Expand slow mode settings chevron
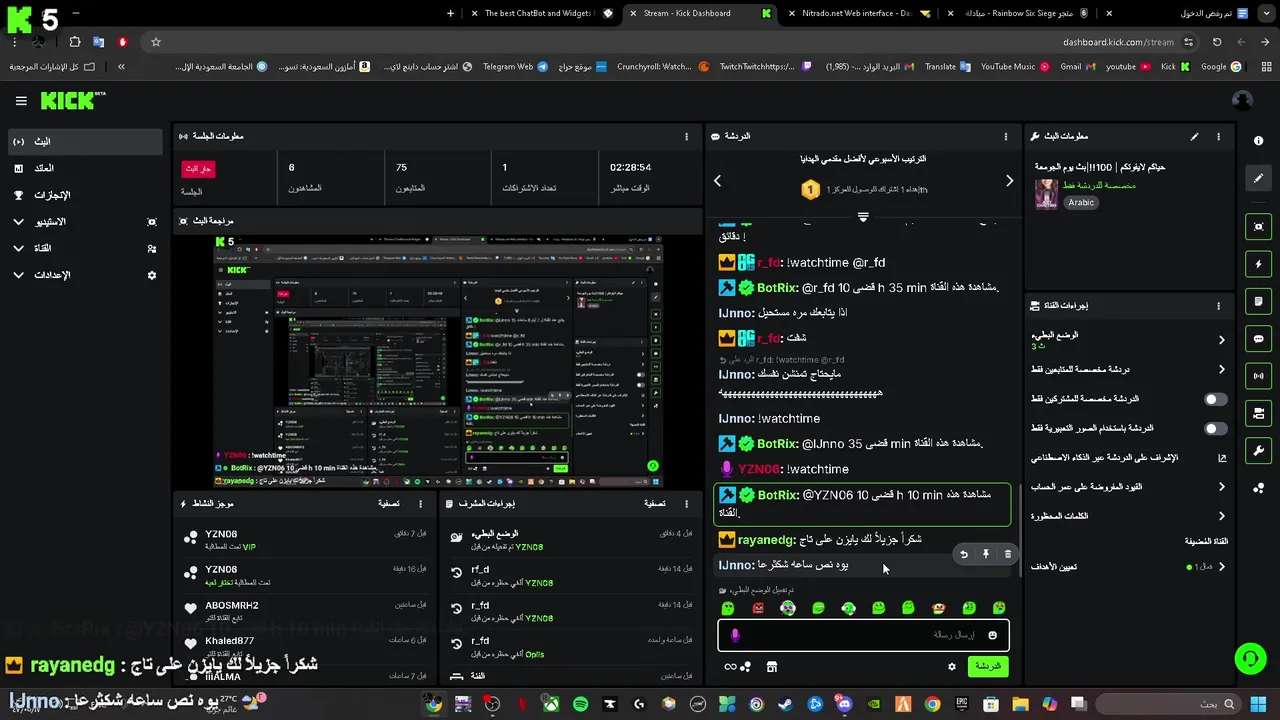Viewport: 1280px width, 720px height. (x=1221, y=340)
